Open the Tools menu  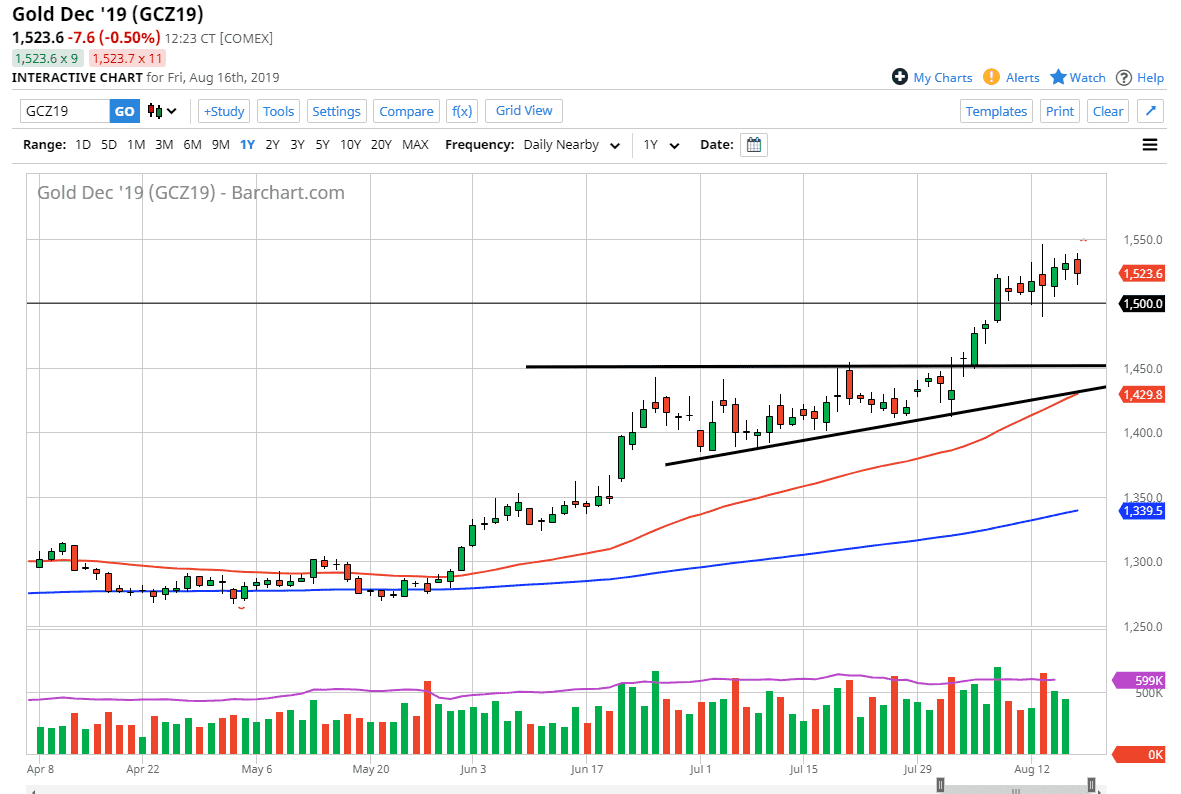click(278, 111)
